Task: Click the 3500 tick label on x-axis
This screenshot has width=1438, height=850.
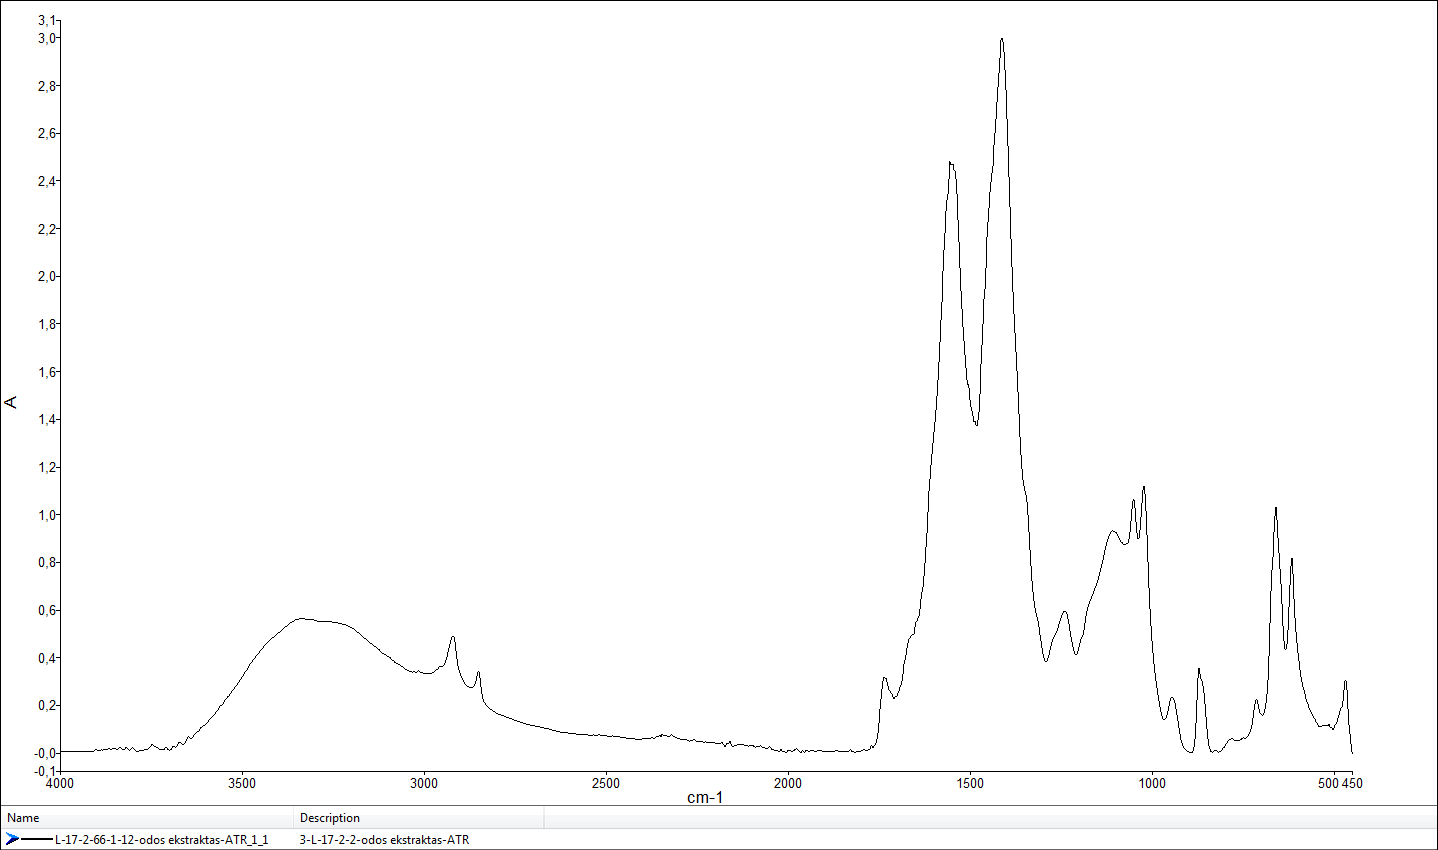Action: pyautogui.click(x=242, y=783)
